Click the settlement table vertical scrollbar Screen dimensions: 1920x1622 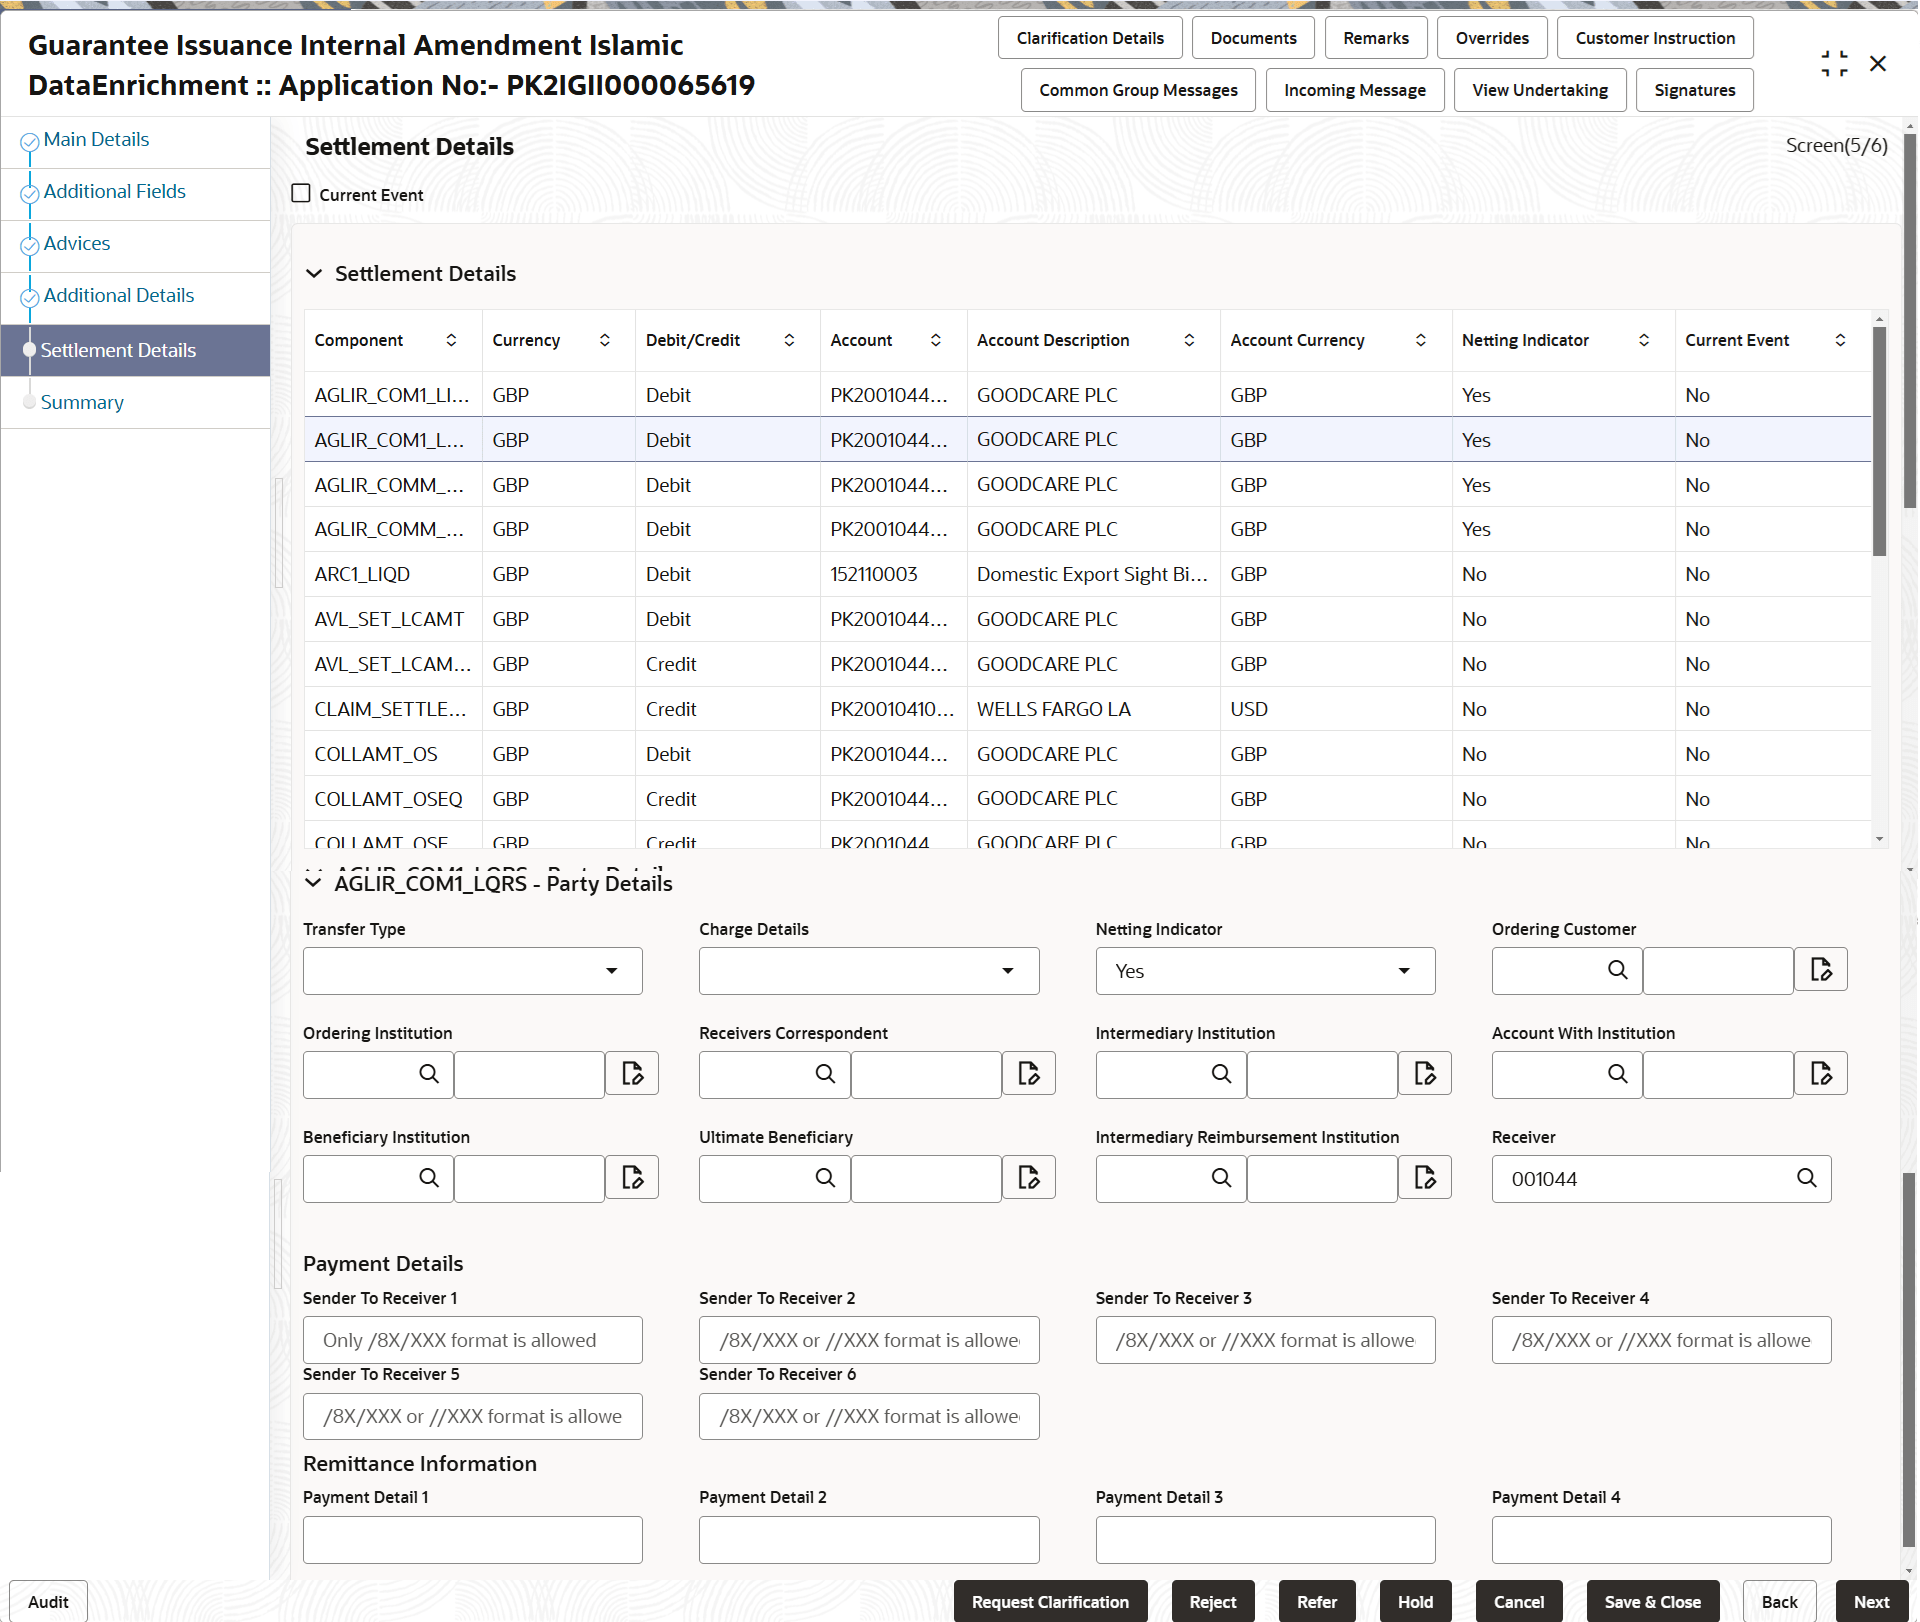(1879, 440)
